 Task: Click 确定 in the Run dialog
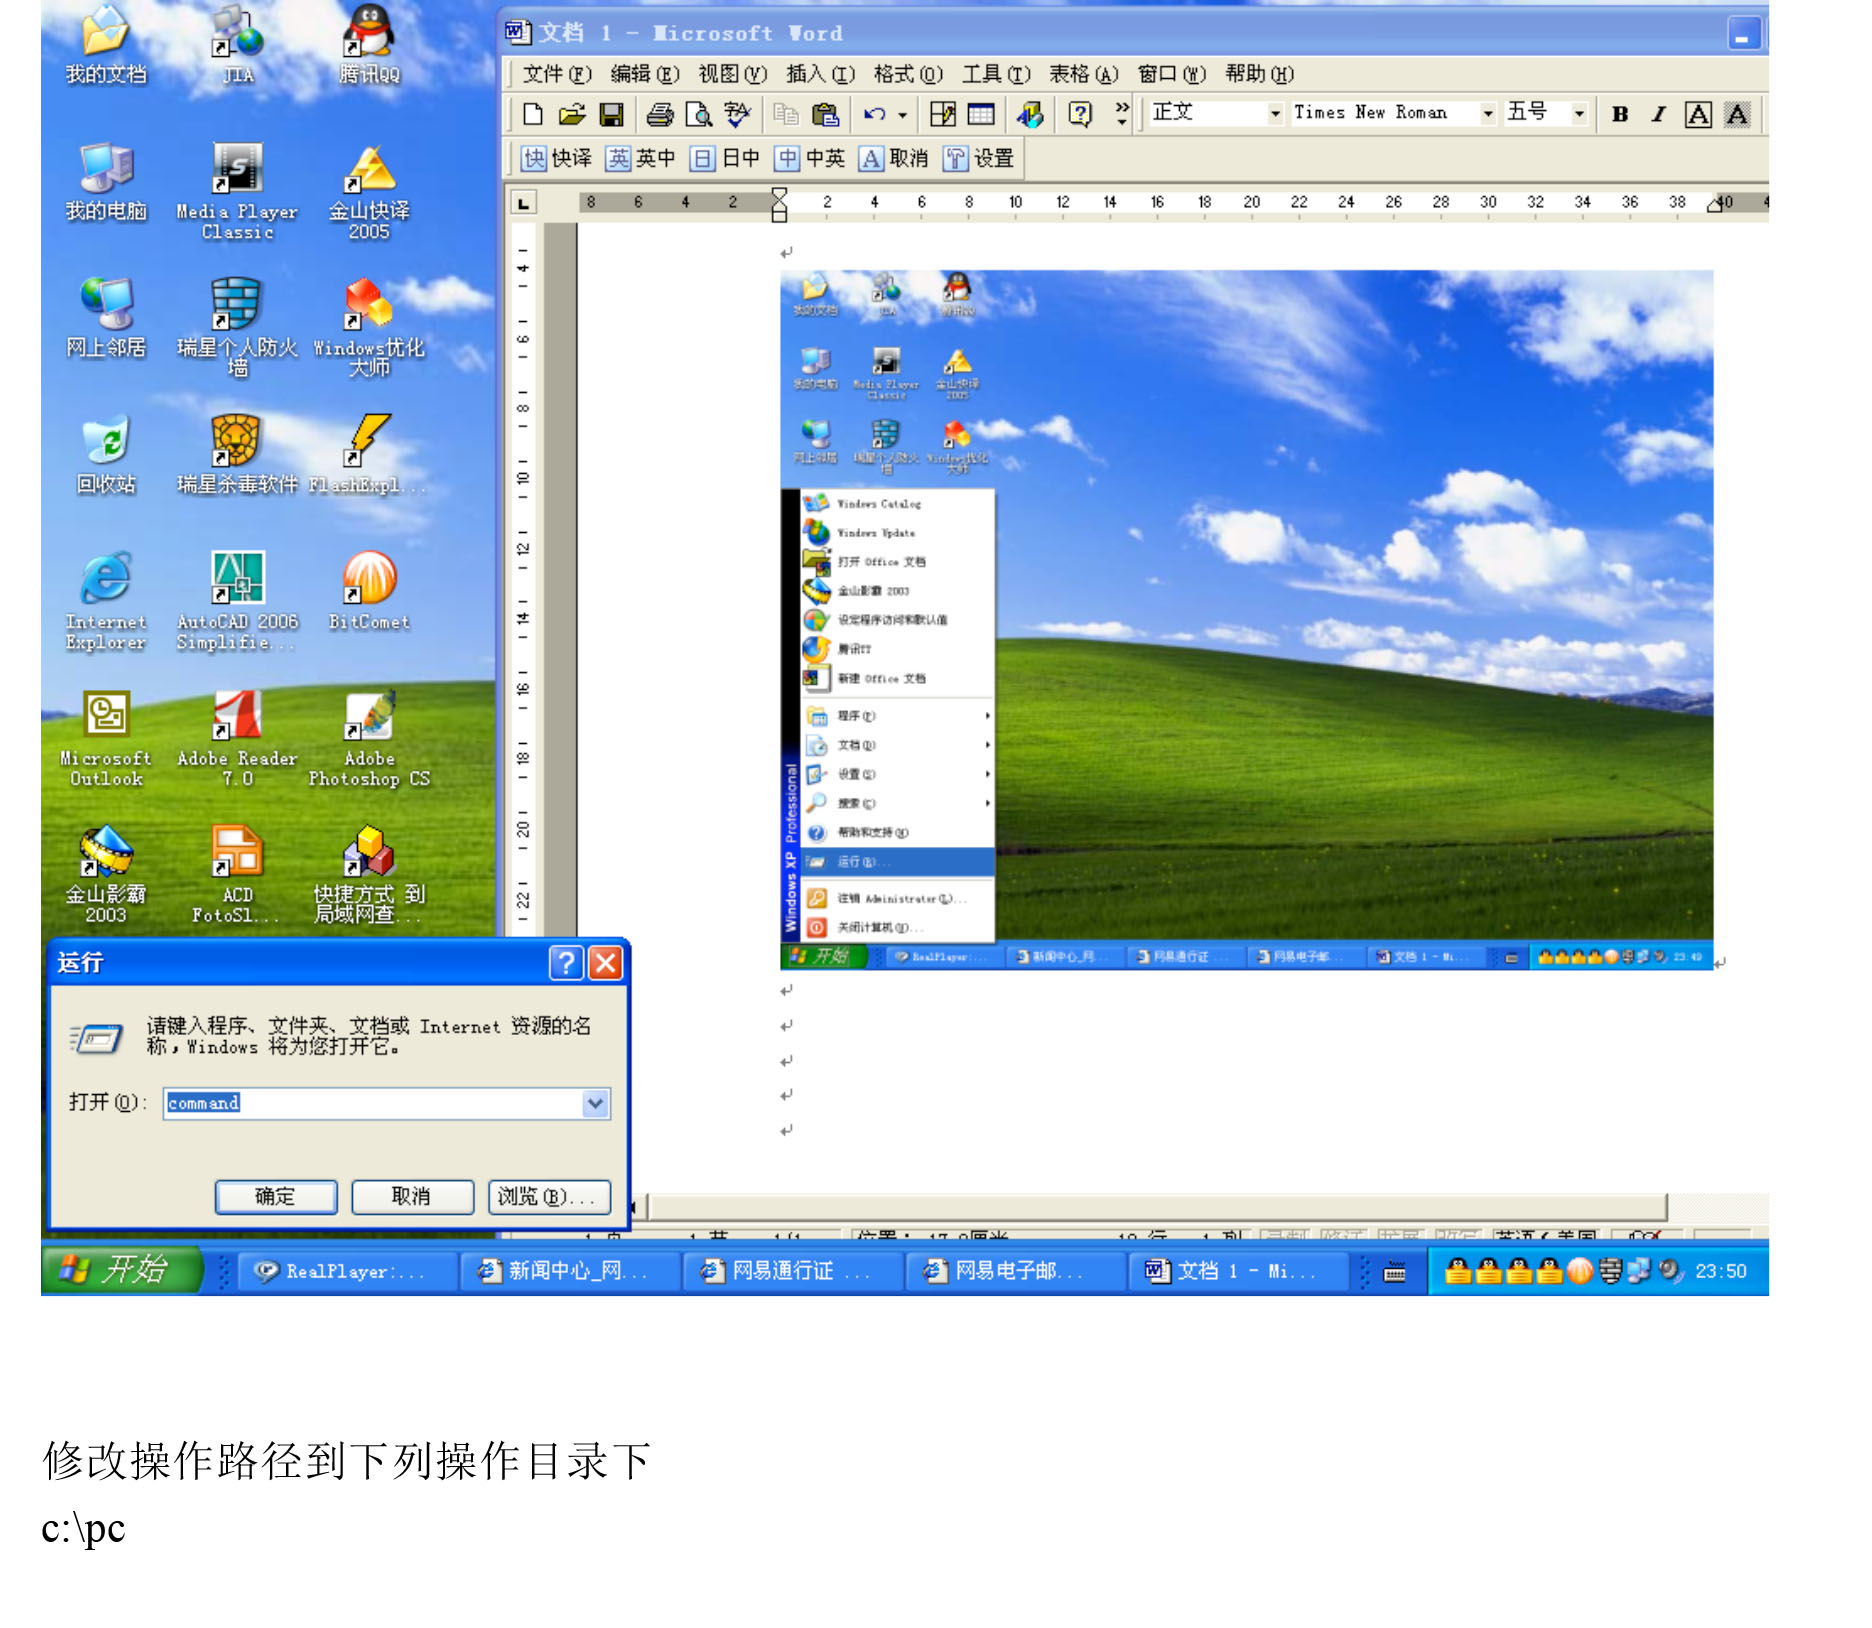click(275, 1197)
